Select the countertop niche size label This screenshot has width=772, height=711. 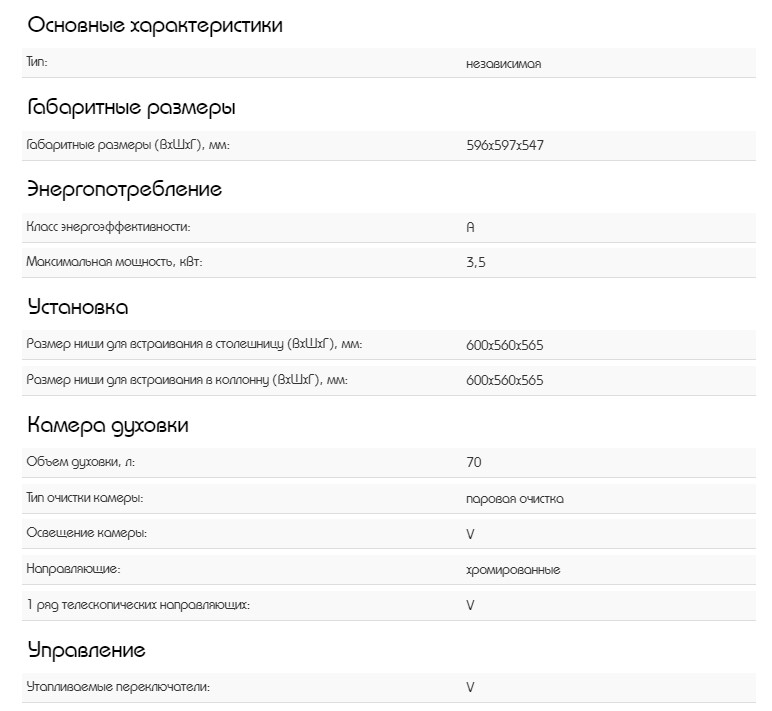tap(194, 345)
